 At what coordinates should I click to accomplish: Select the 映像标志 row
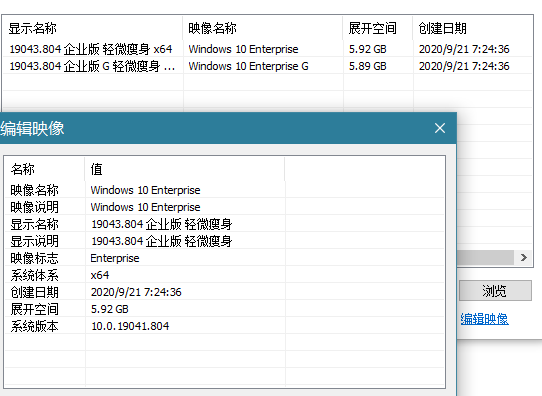[225, 258]
